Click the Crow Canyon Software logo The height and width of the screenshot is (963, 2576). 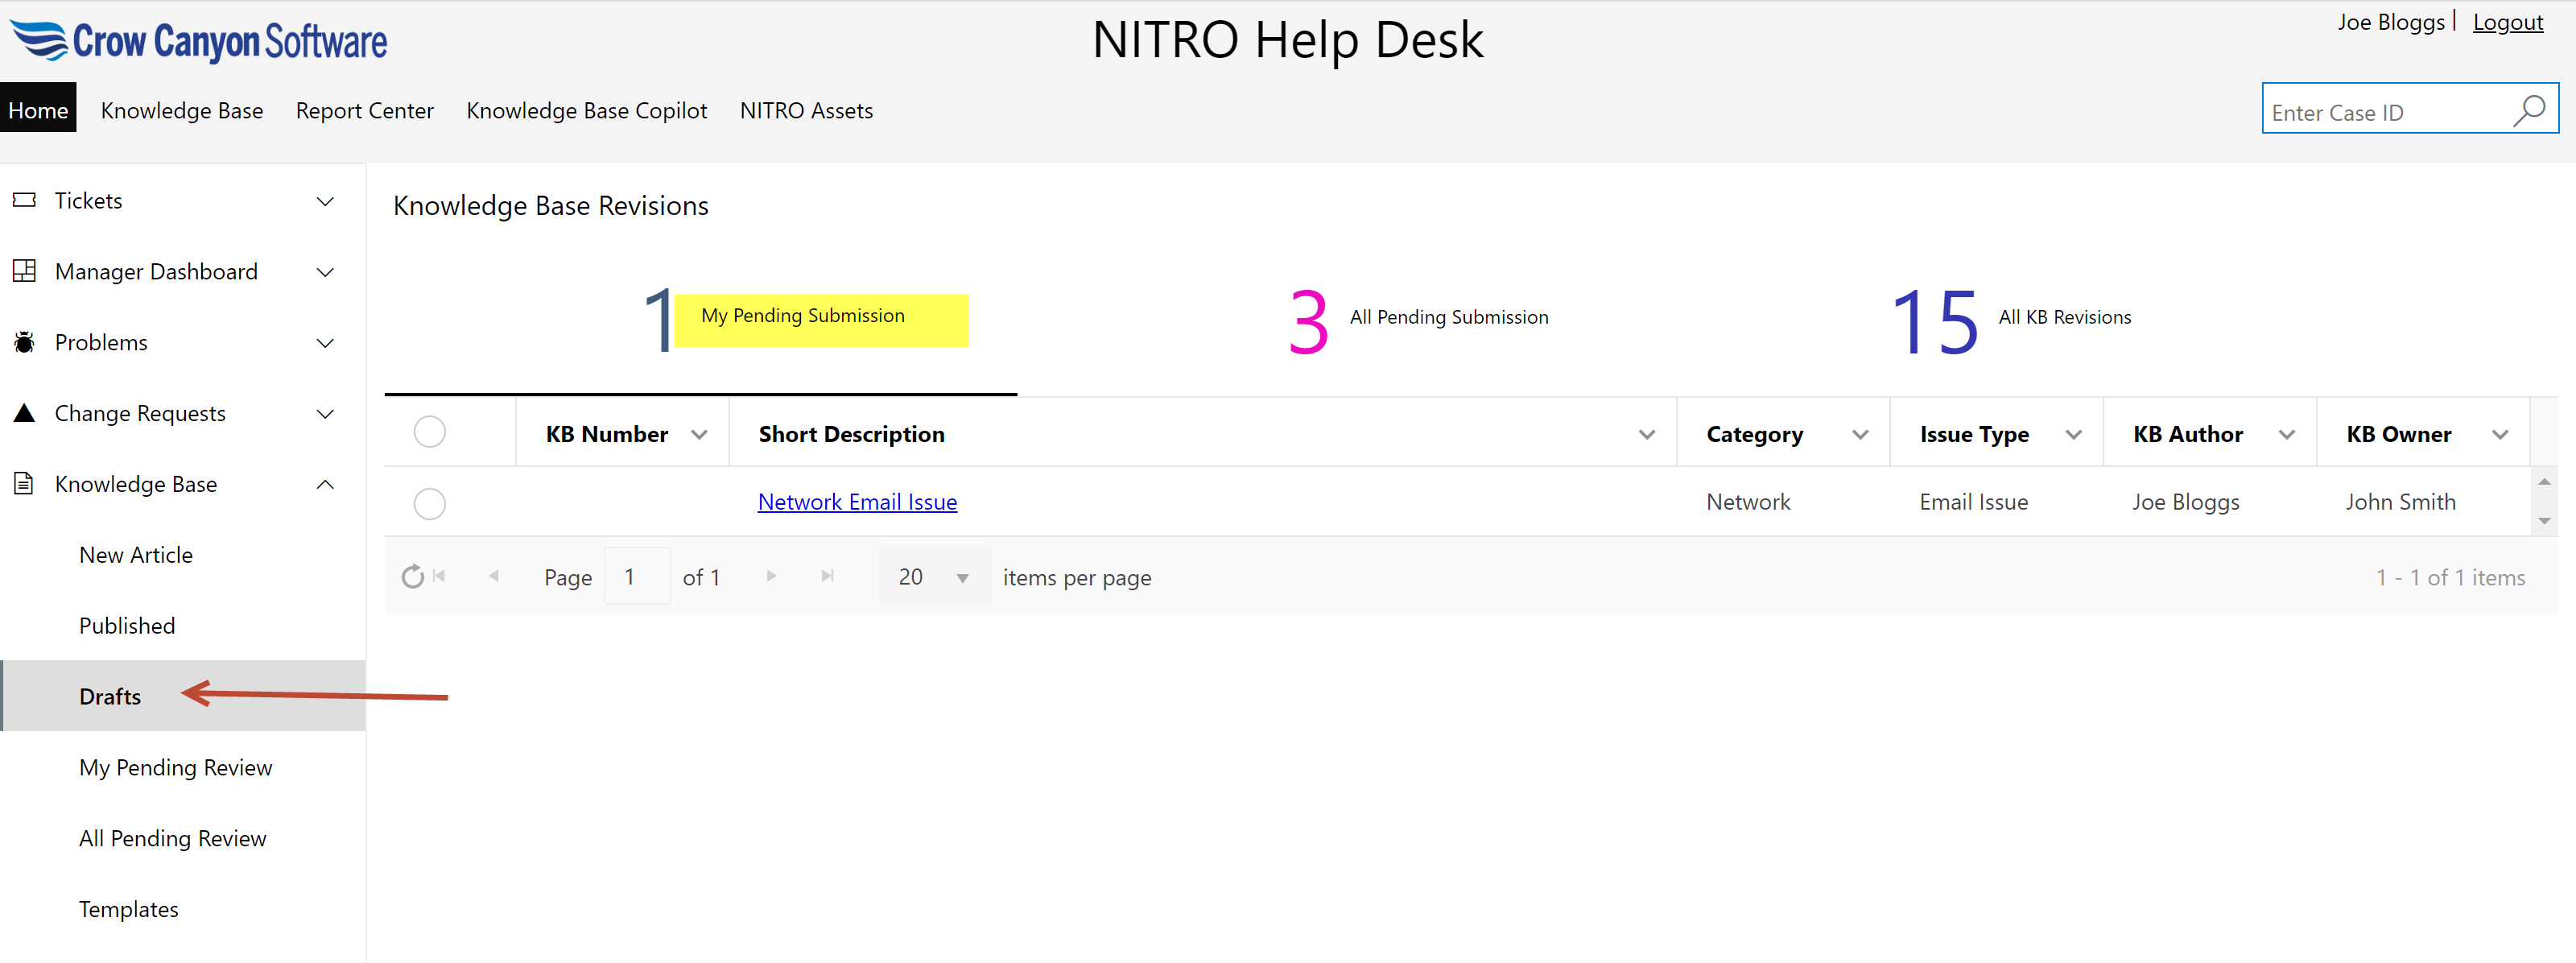199,41
